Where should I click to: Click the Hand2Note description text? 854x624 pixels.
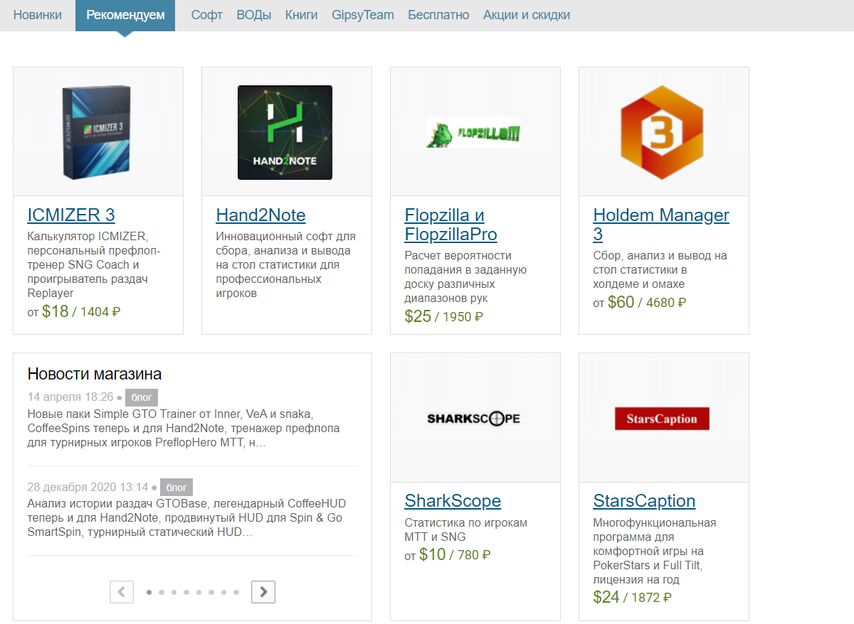[x=285, y=265]
